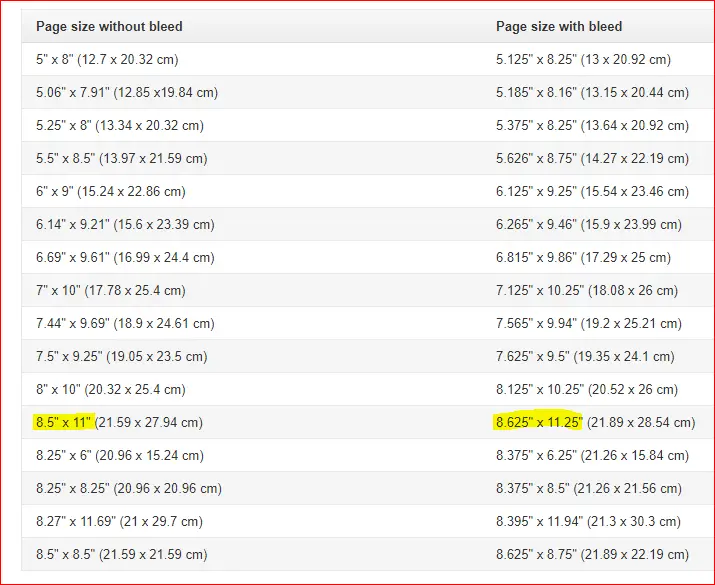Select cell 5.06" x 7.91" (12.85 x19.84 cm)
715x585 pixels.
pyautogui.click(x=127, y=92)
